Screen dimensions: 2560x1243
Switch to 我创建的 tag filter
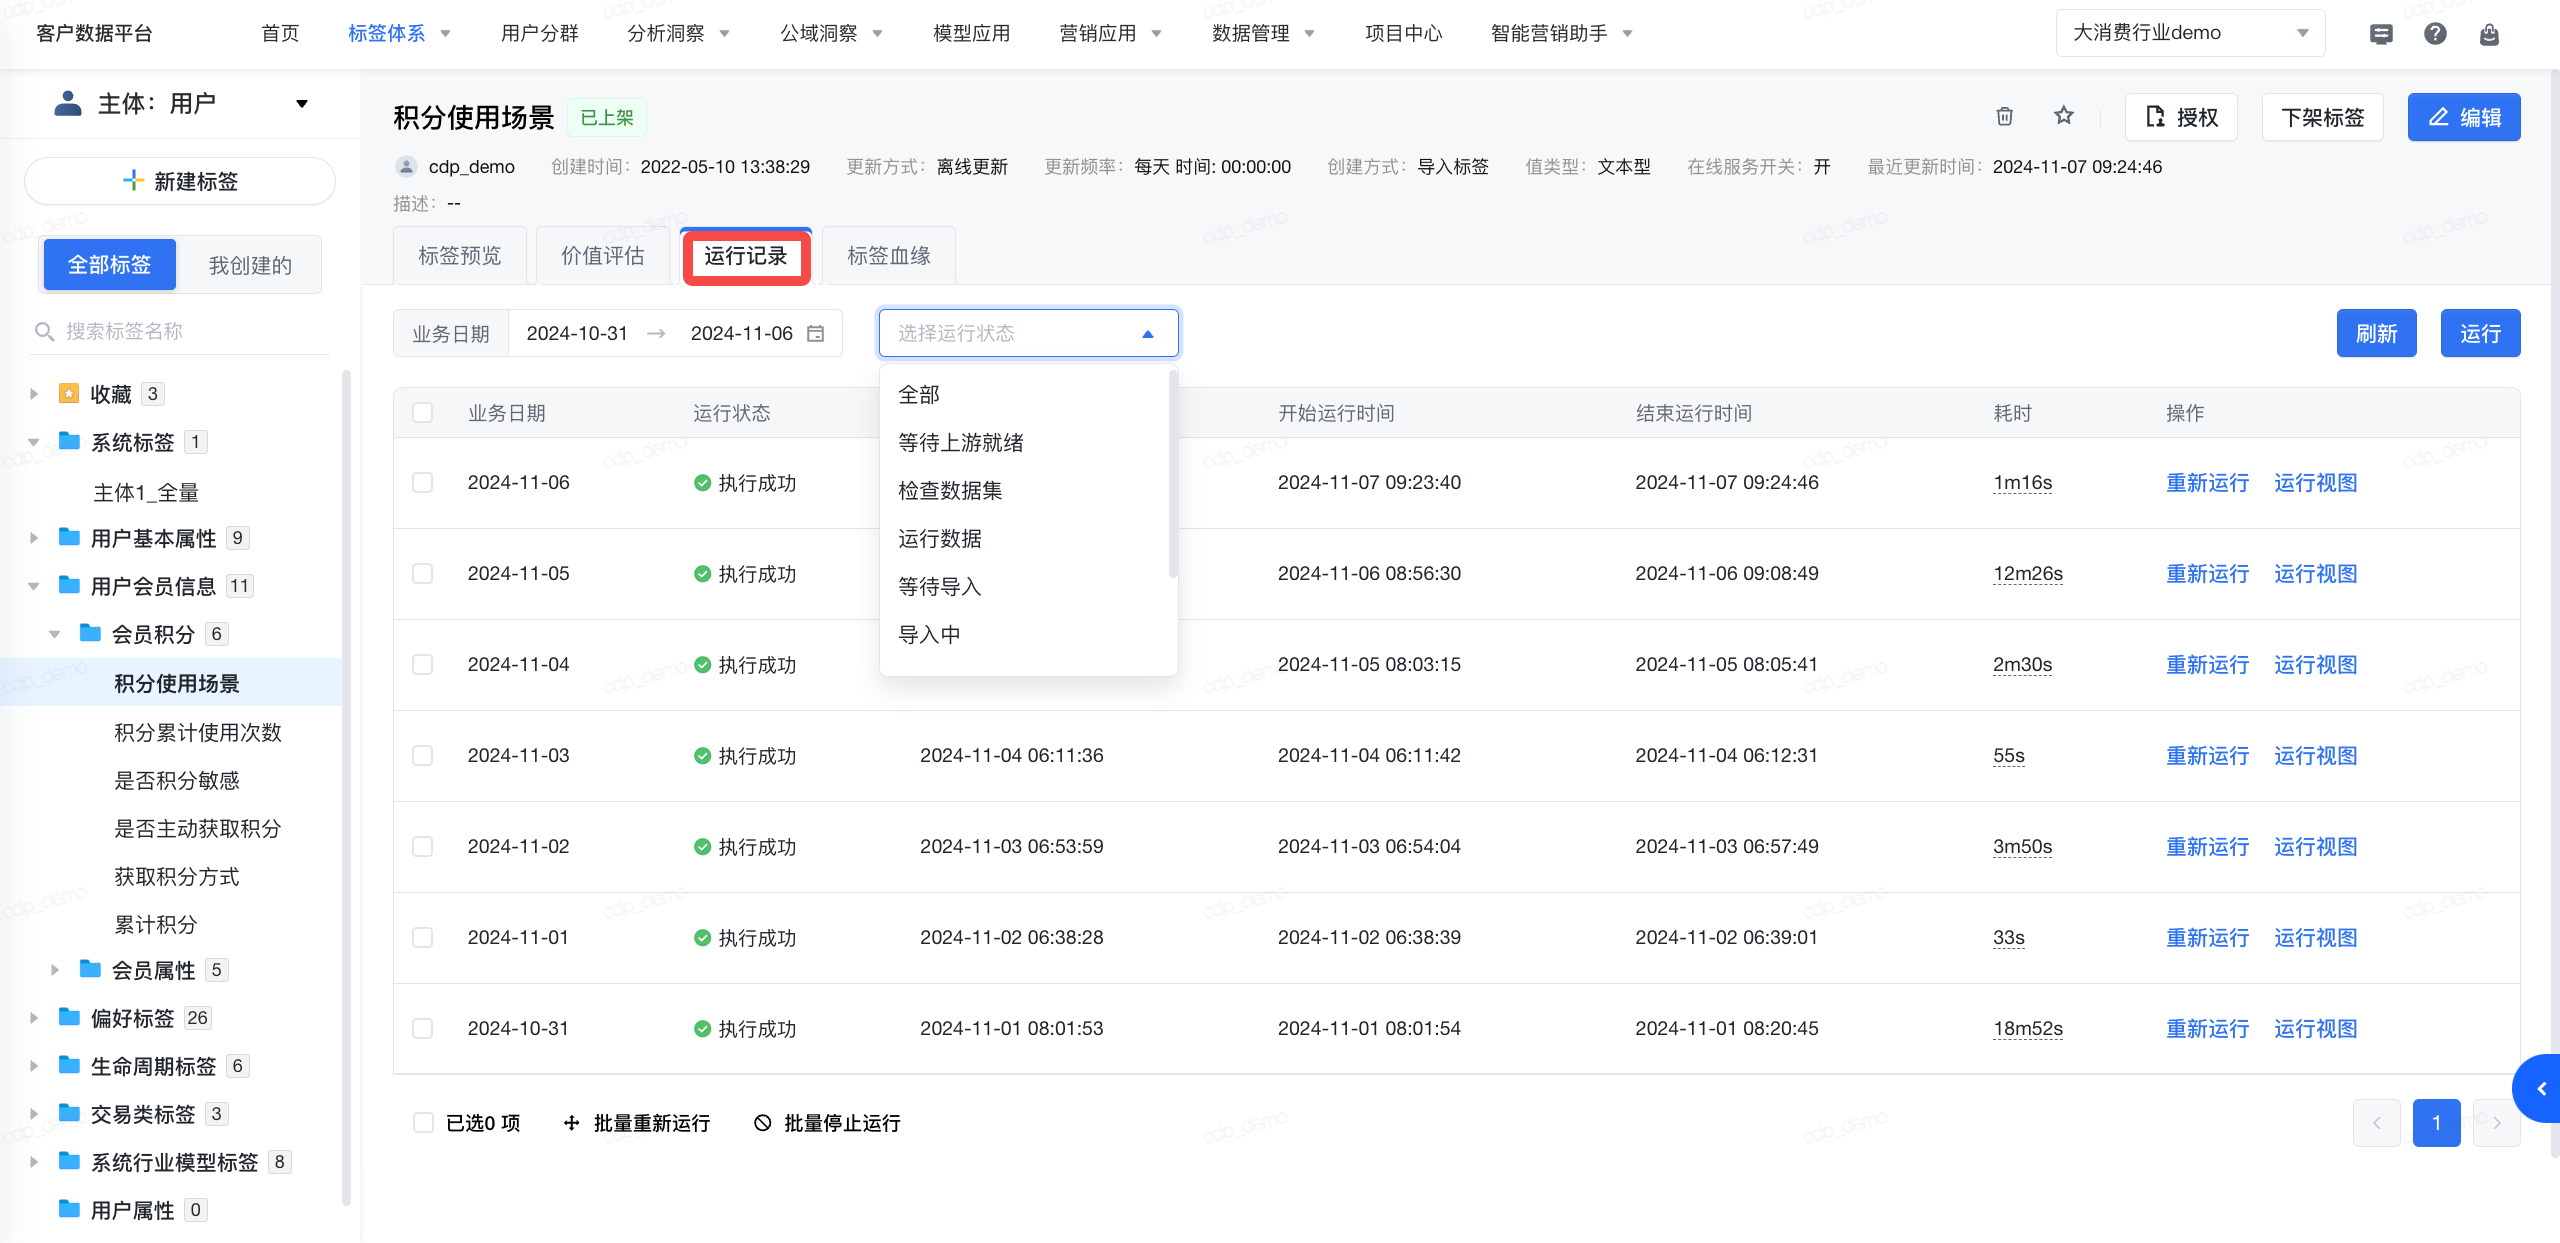[250, 265]
